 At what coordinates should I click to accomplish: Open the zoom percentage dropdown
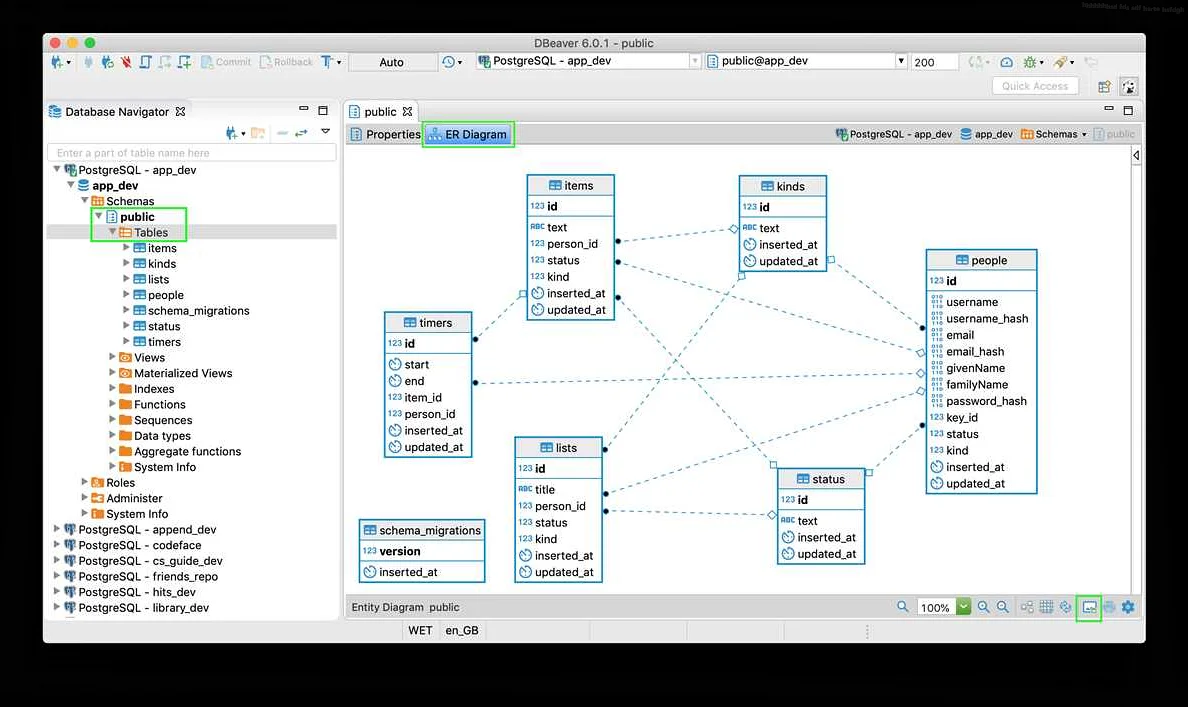point(963,607)
